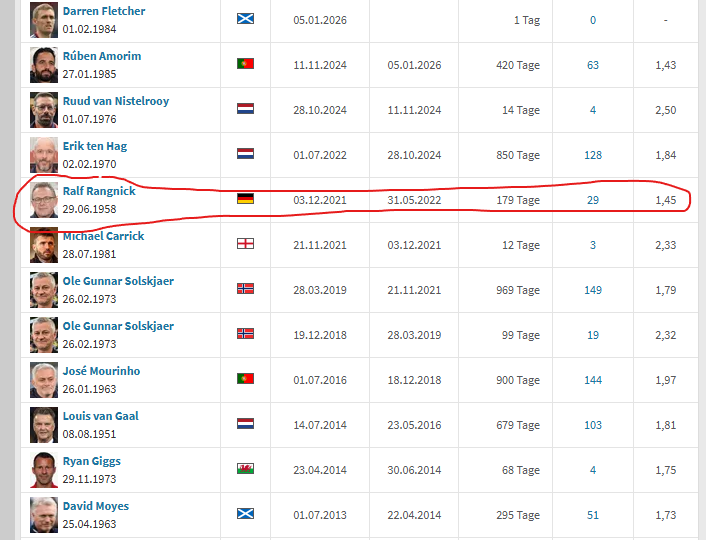Click the Portugal flag beside José Mourinho
The image size is (706, 540).
tap(245, 379)
